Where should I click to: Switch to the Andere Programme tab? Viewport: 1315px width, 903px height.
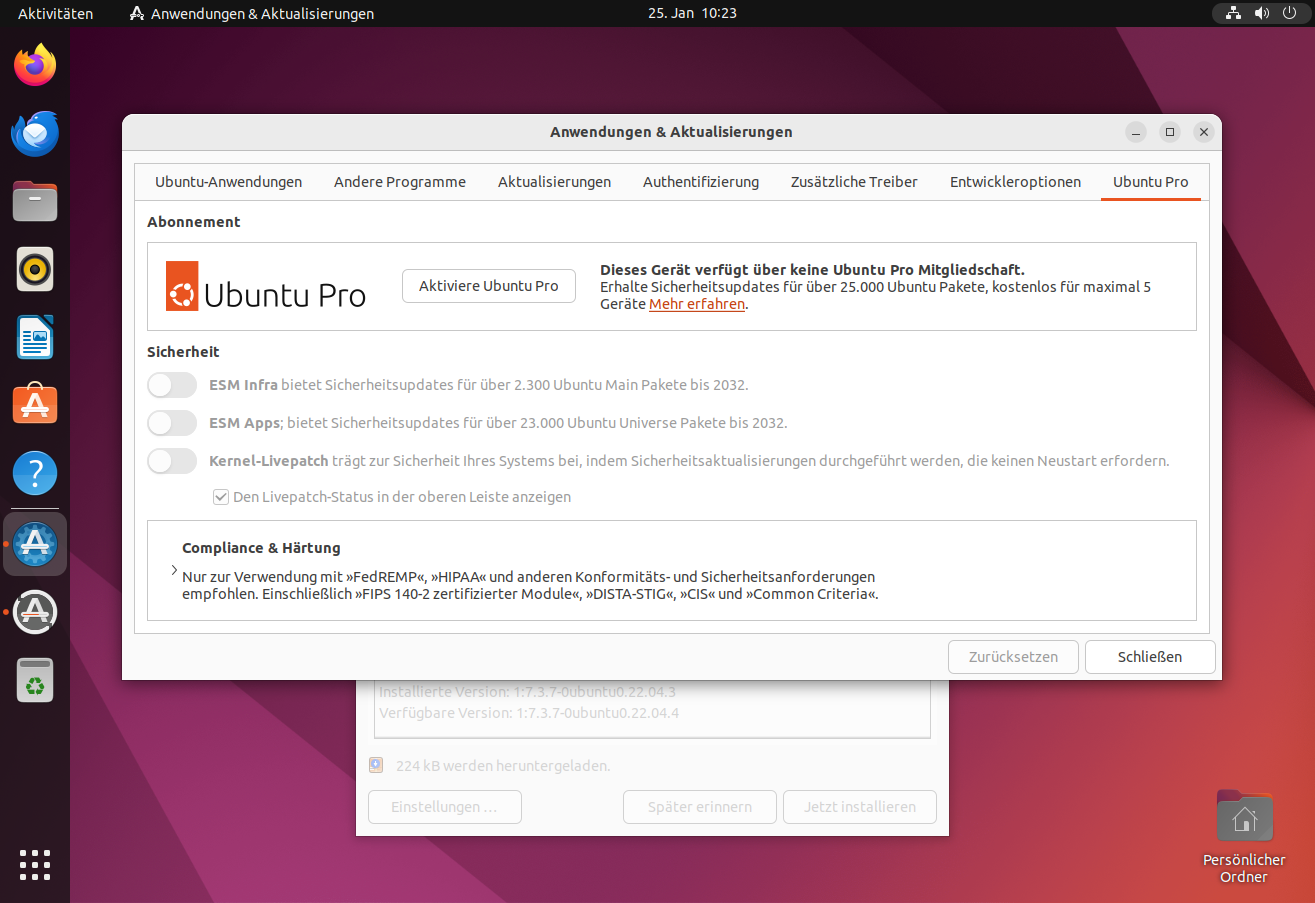(400, 182)
